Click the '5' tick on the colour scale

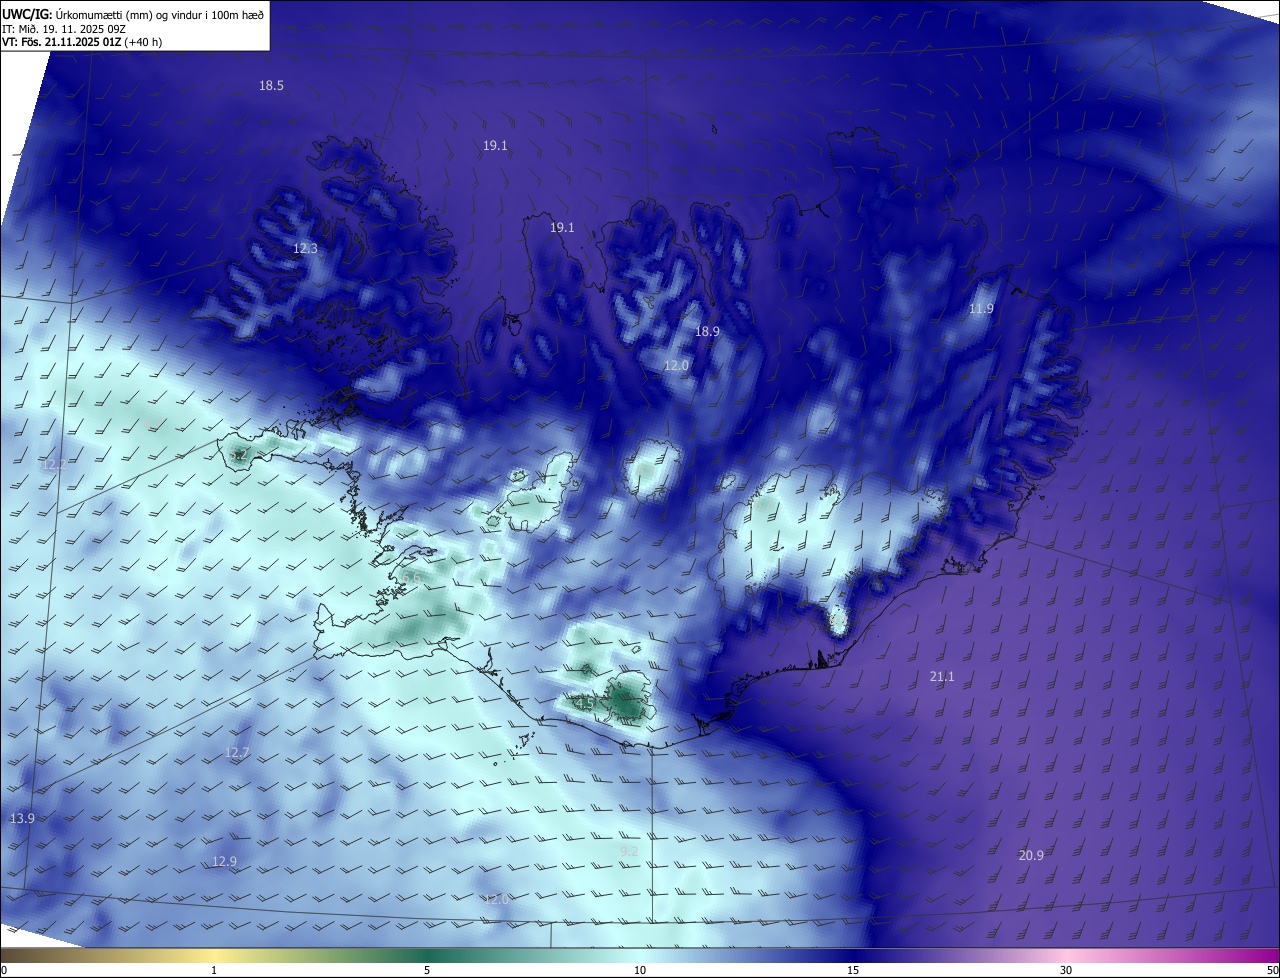427,970
